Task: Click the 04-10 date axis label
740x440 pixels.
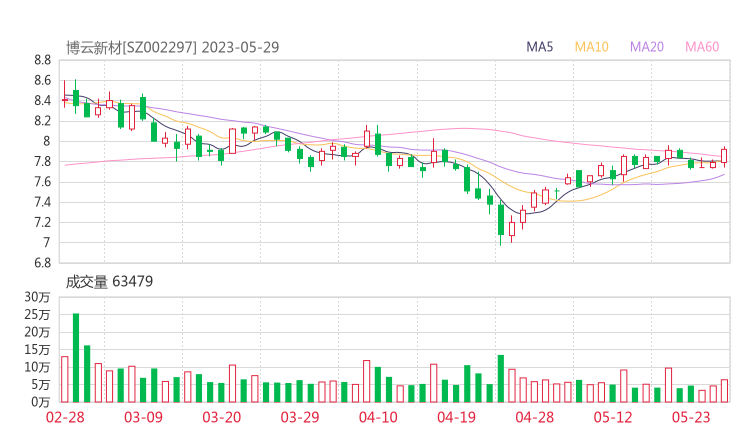Action: click(x=378, y=417)
